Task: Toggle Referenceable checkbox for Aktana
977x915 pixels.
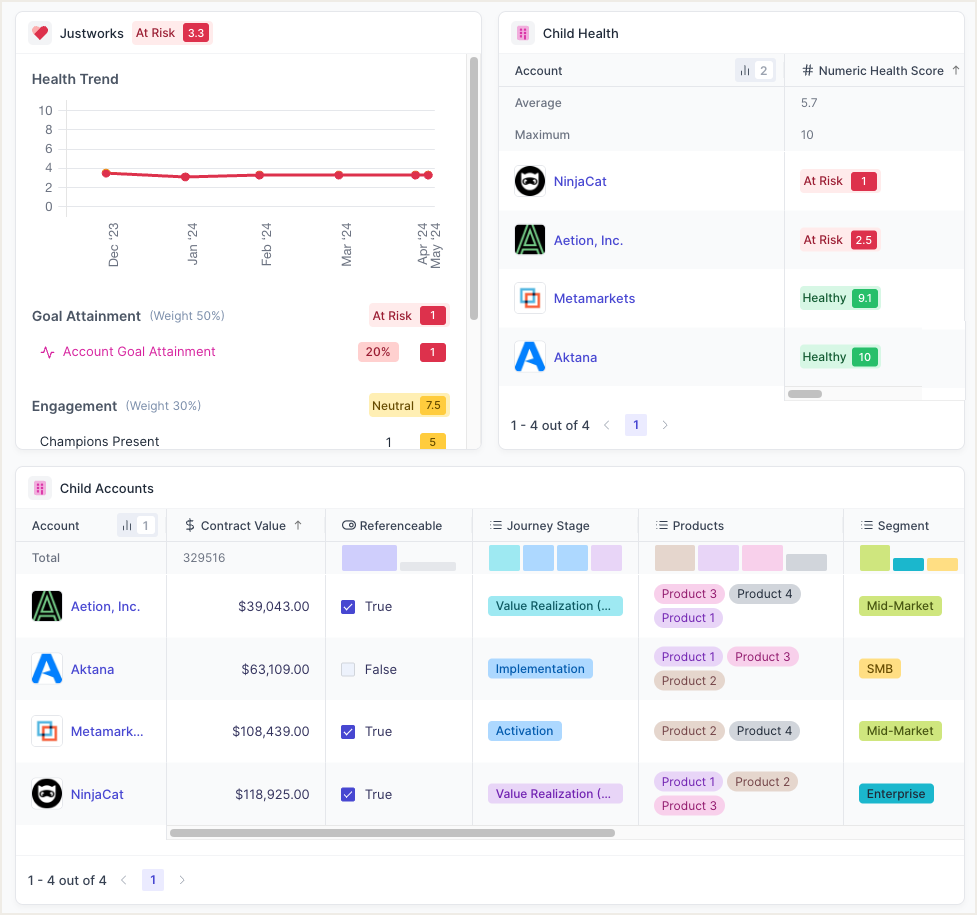Action: 348,669
